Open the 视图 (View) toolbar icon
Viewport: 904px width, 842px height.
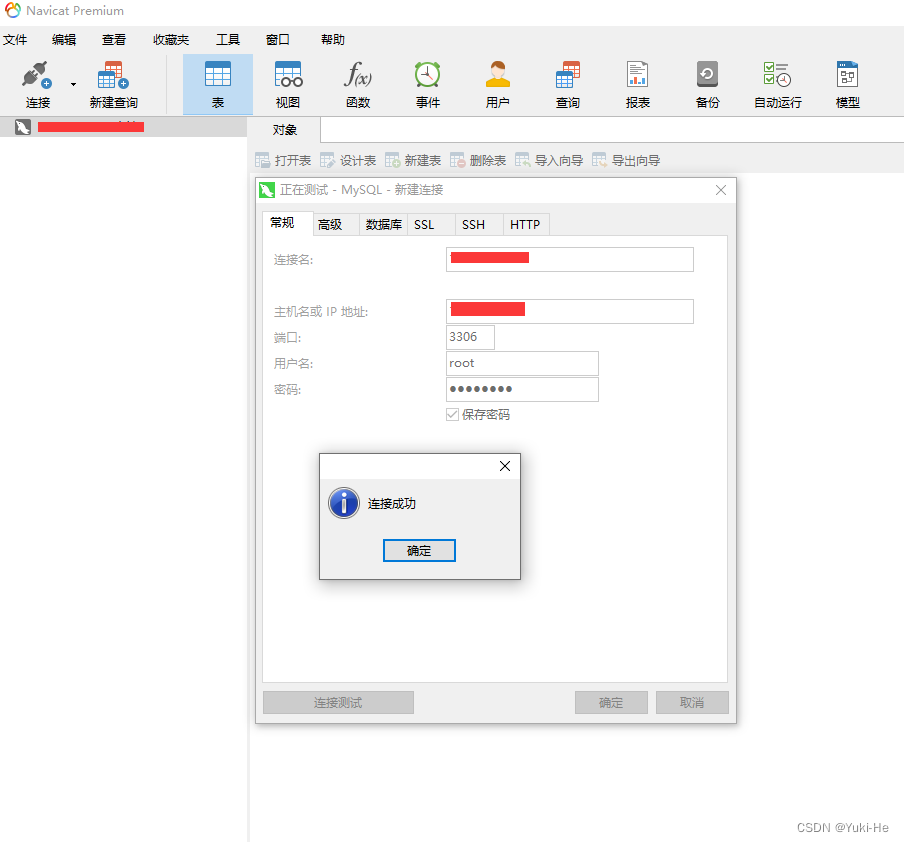point(288,84)
